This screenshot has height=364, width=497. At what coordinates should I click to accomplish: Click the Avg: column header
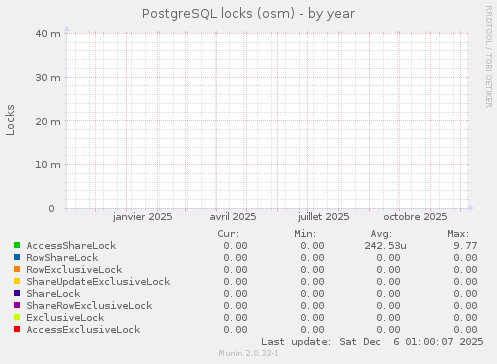coord(381,234)
